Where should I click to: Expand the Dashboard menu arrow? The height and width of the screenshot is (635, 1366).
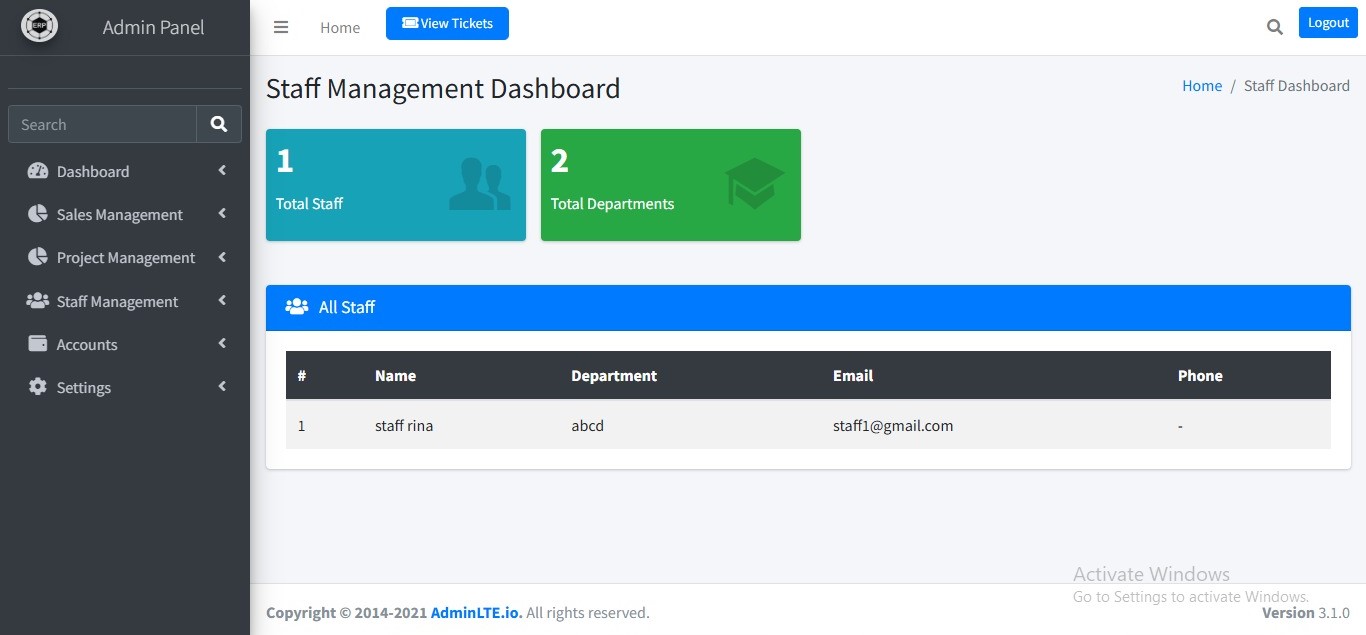coord(222,171)
